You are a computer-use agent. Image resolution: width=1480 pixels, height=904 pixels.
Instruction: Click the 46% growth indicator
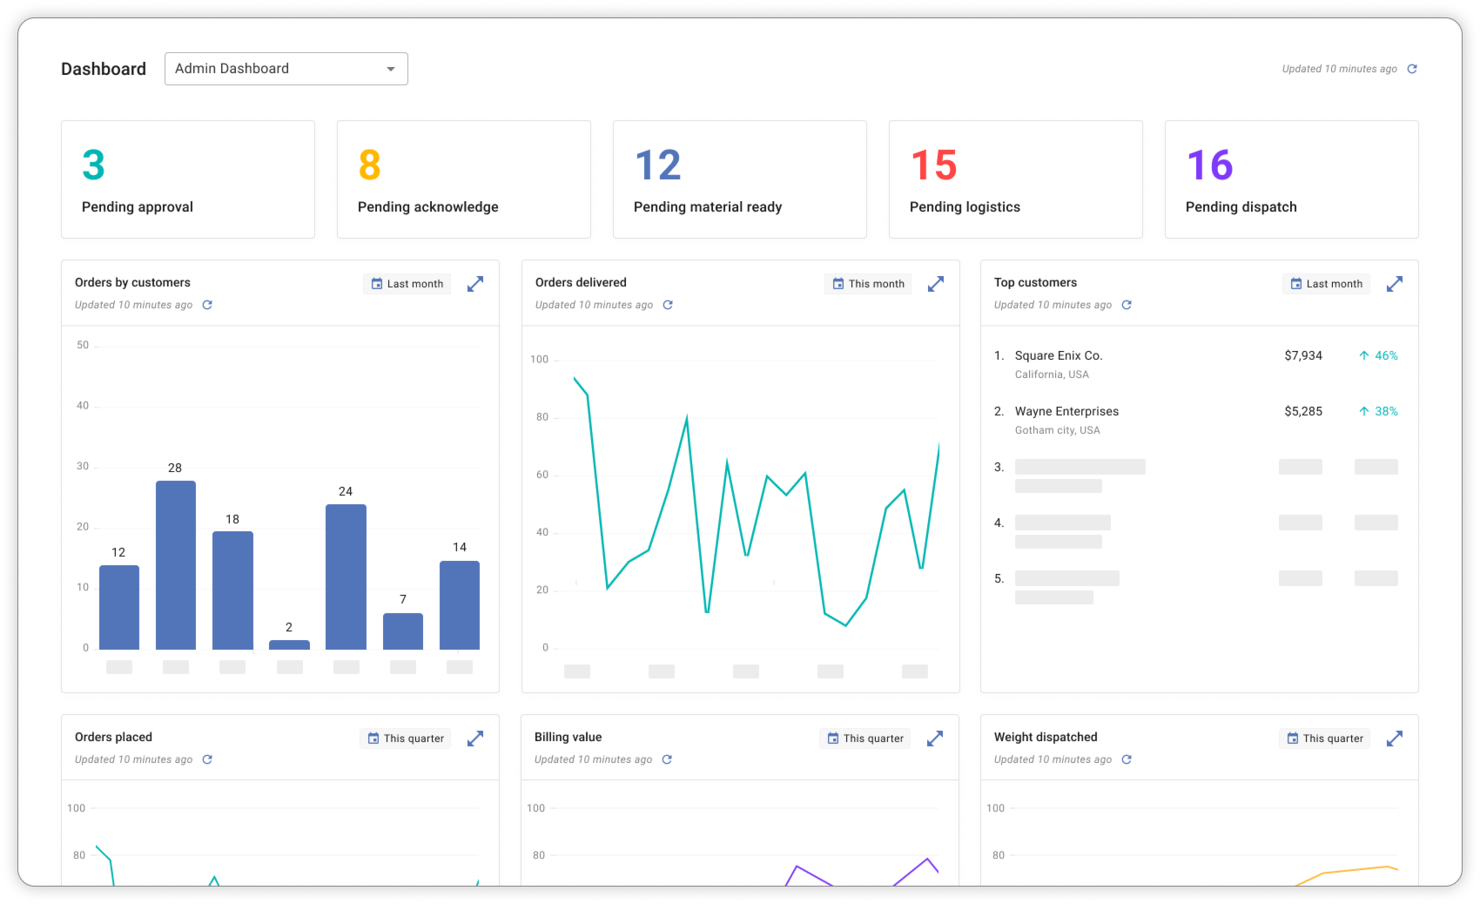point(1378,356)
